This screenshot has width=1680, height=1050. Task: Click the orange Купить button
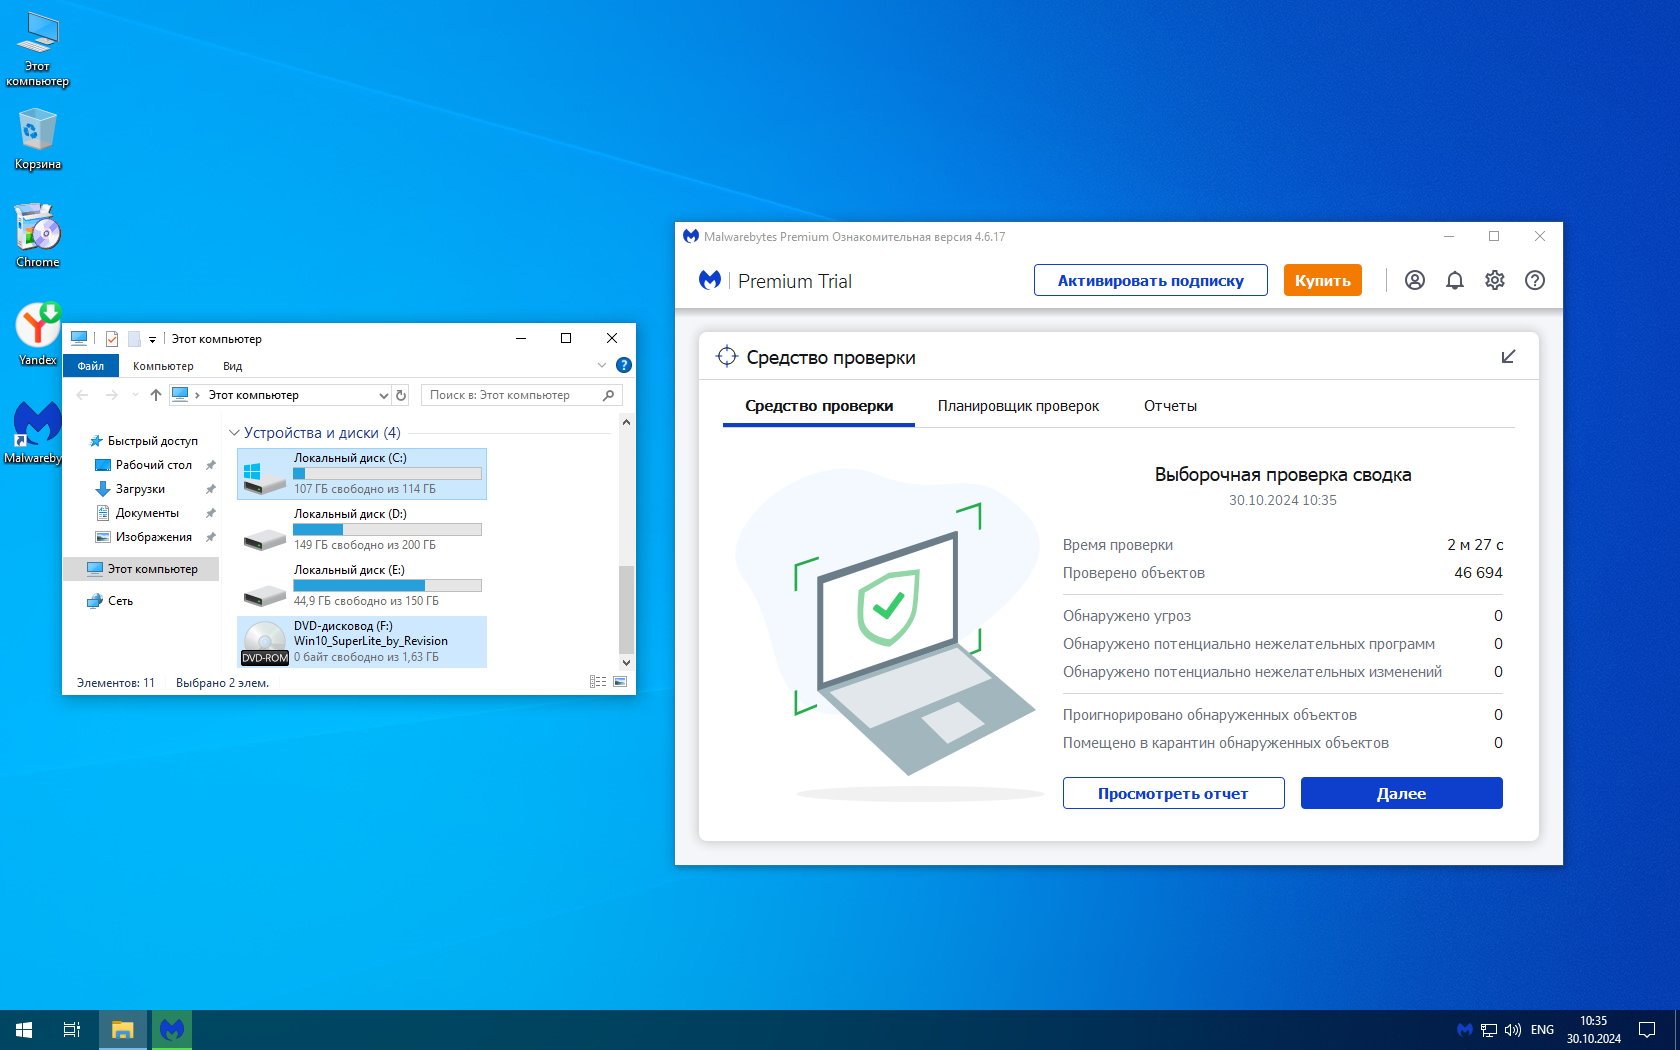[x=1322, y=280]
